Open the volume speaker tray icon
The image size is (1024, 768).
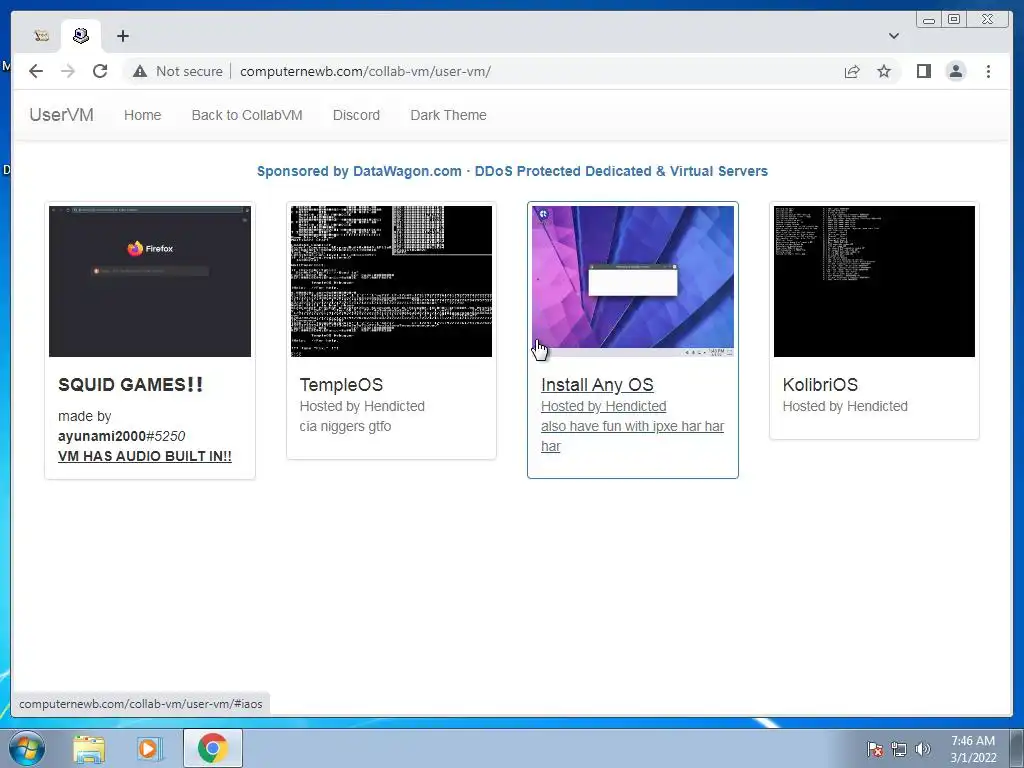(923, 749)
